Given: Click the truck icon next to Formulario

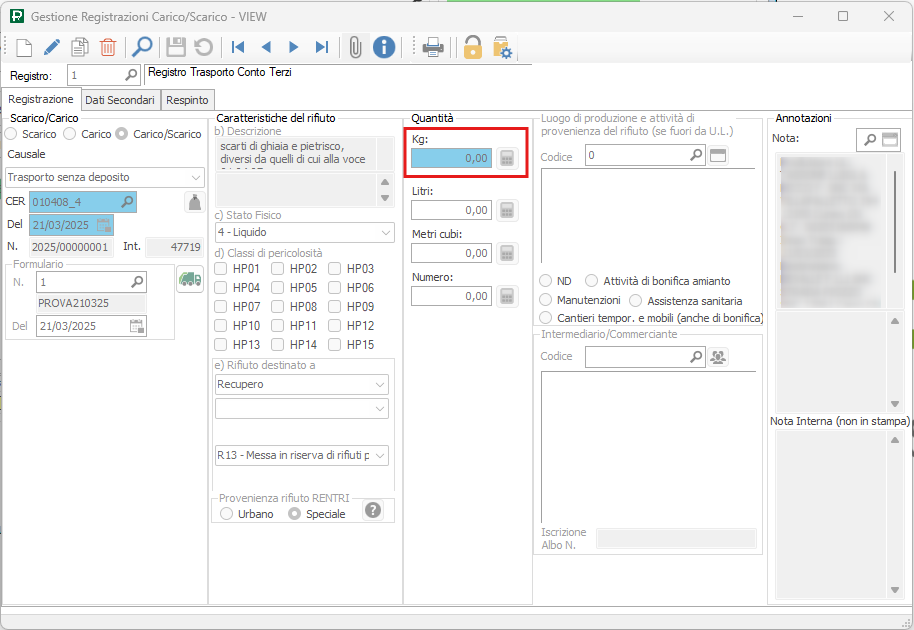Looking at the screenshot, I should tap(190, 280).
